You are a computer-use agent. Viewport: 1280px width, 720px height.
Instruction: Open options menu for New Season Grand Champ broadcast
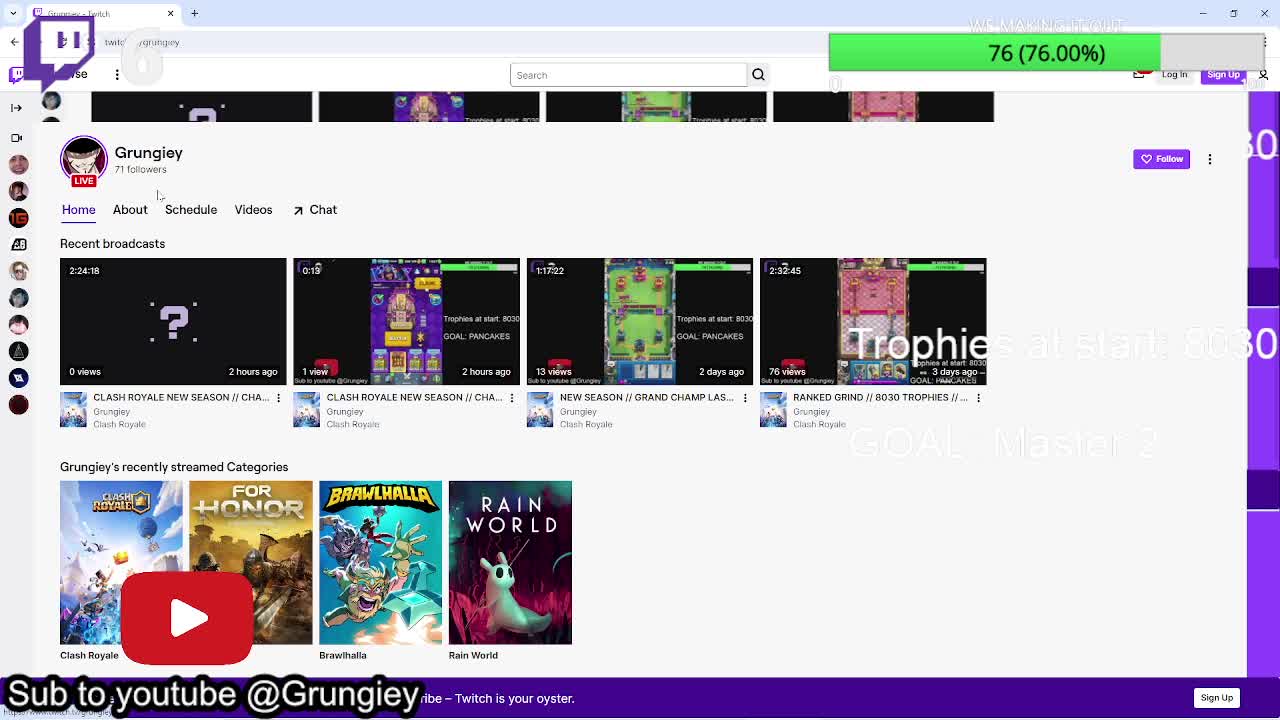click(x=744, y=398)
